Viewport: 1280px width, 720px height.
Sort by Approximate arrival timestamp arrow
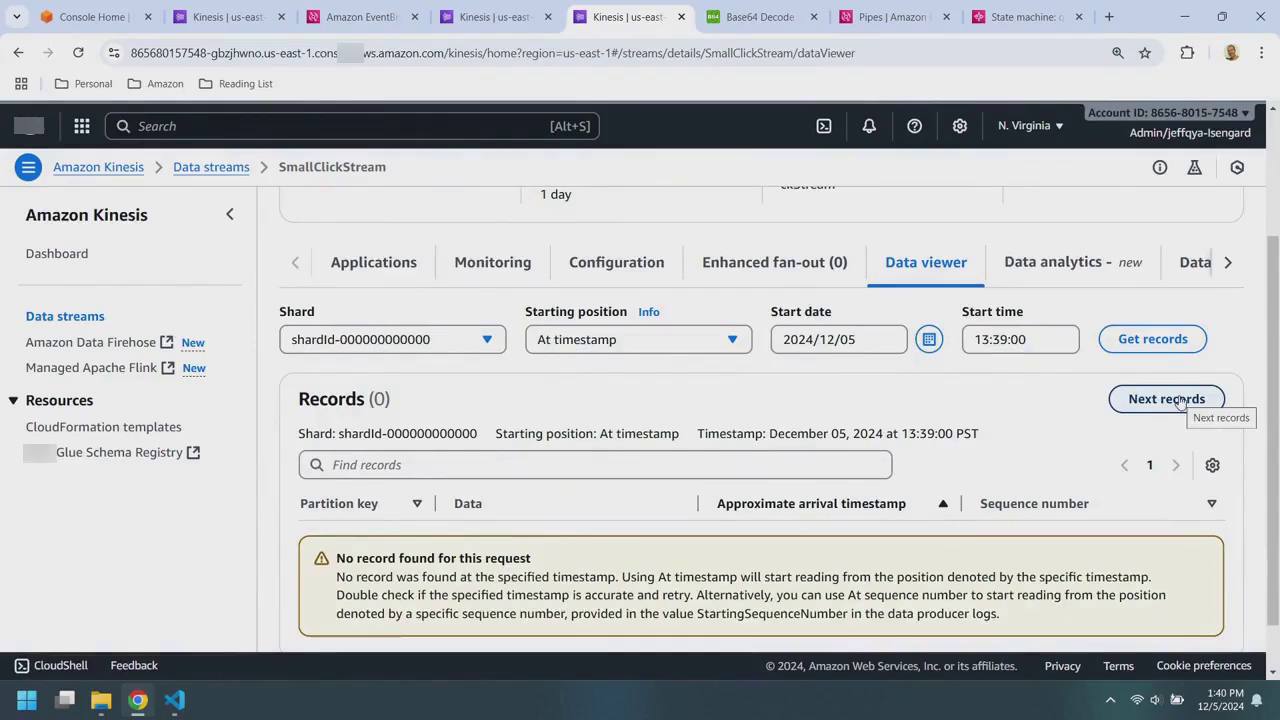[x=942, y=503]
